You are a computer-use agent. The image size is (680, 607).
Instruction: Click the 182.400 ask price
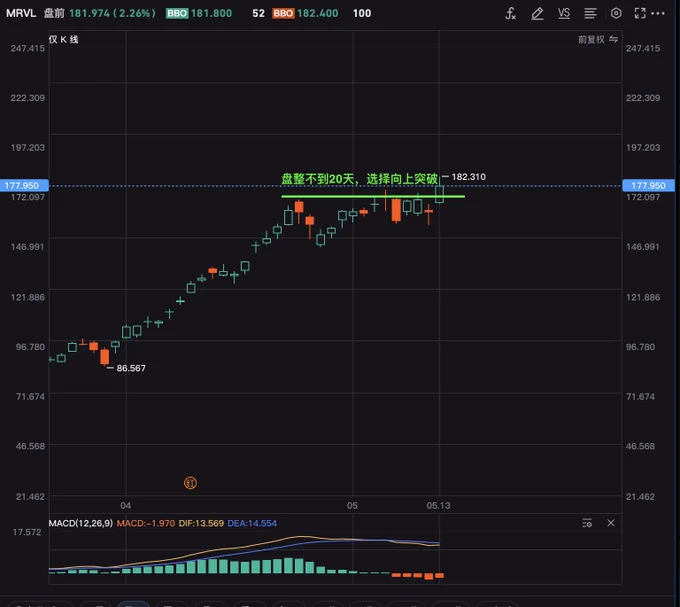pos(317,13)
